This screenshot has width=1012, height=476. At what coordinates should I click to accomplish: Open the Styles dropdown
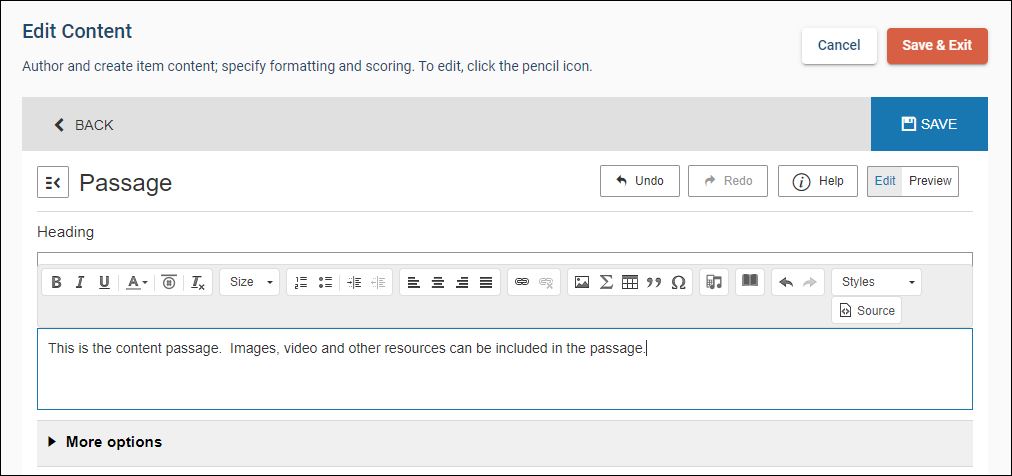876,282
